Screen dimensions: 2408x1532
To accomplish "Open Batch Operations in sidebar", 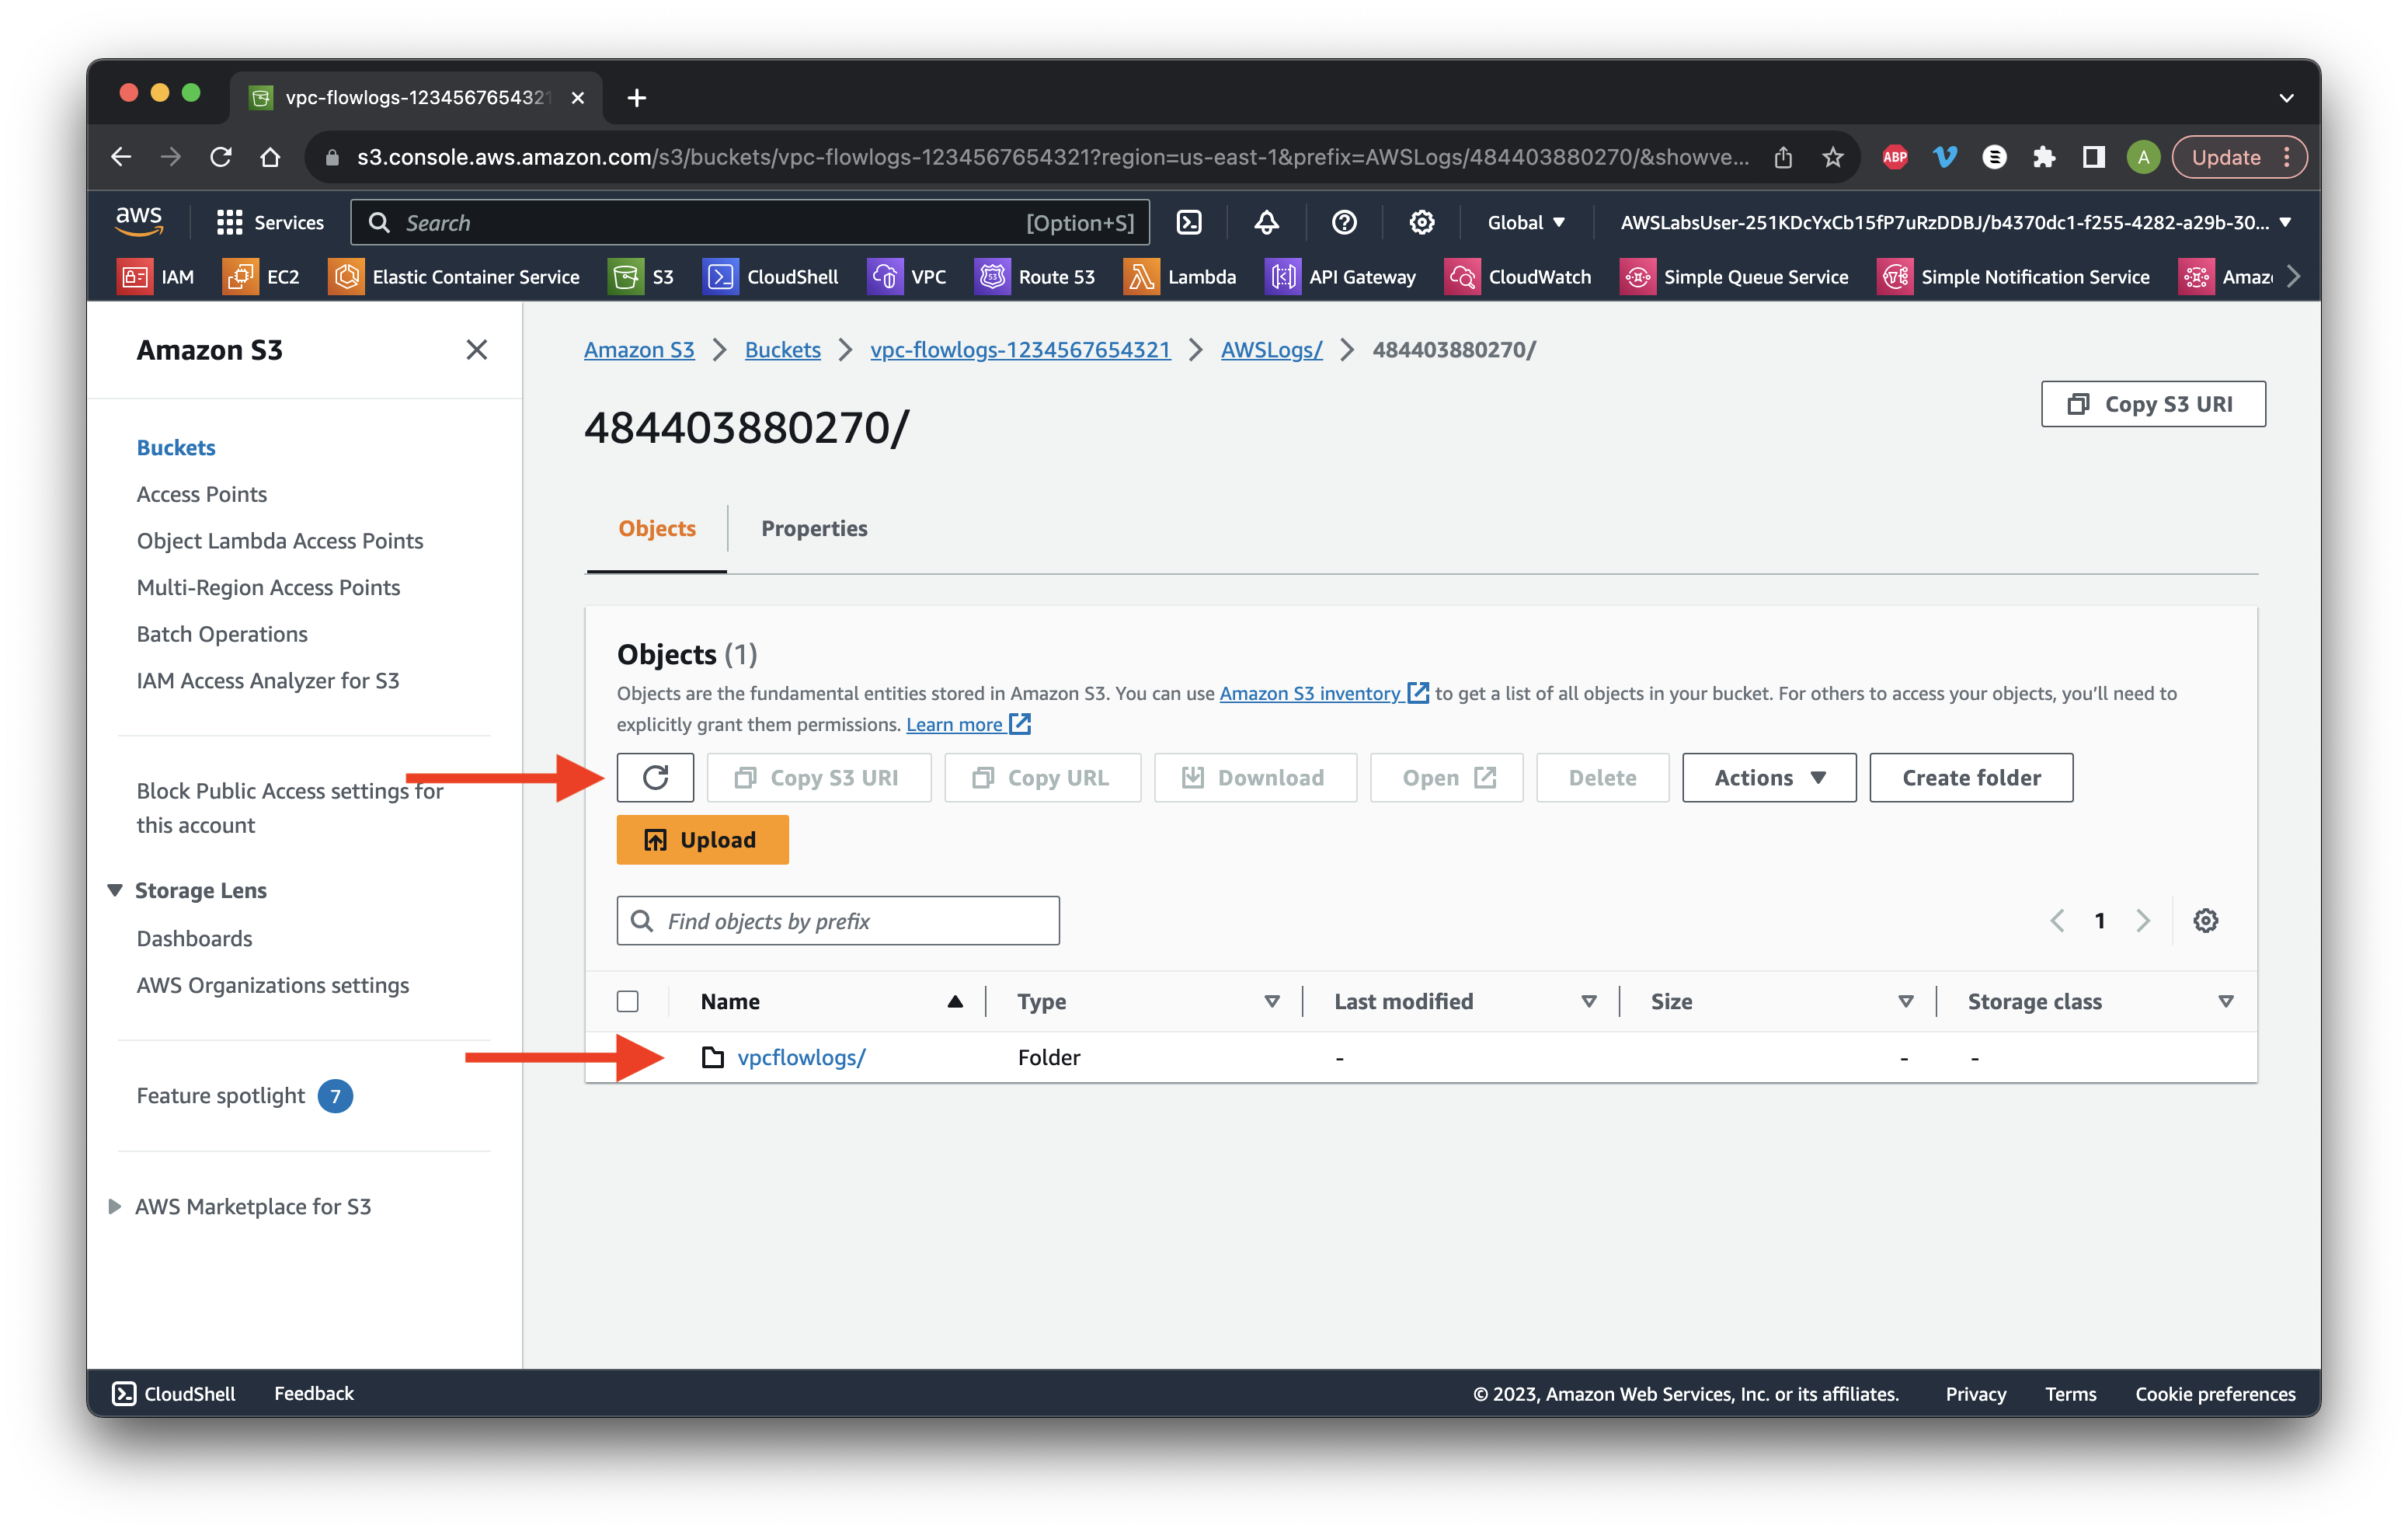I will [x=222, y=633].
